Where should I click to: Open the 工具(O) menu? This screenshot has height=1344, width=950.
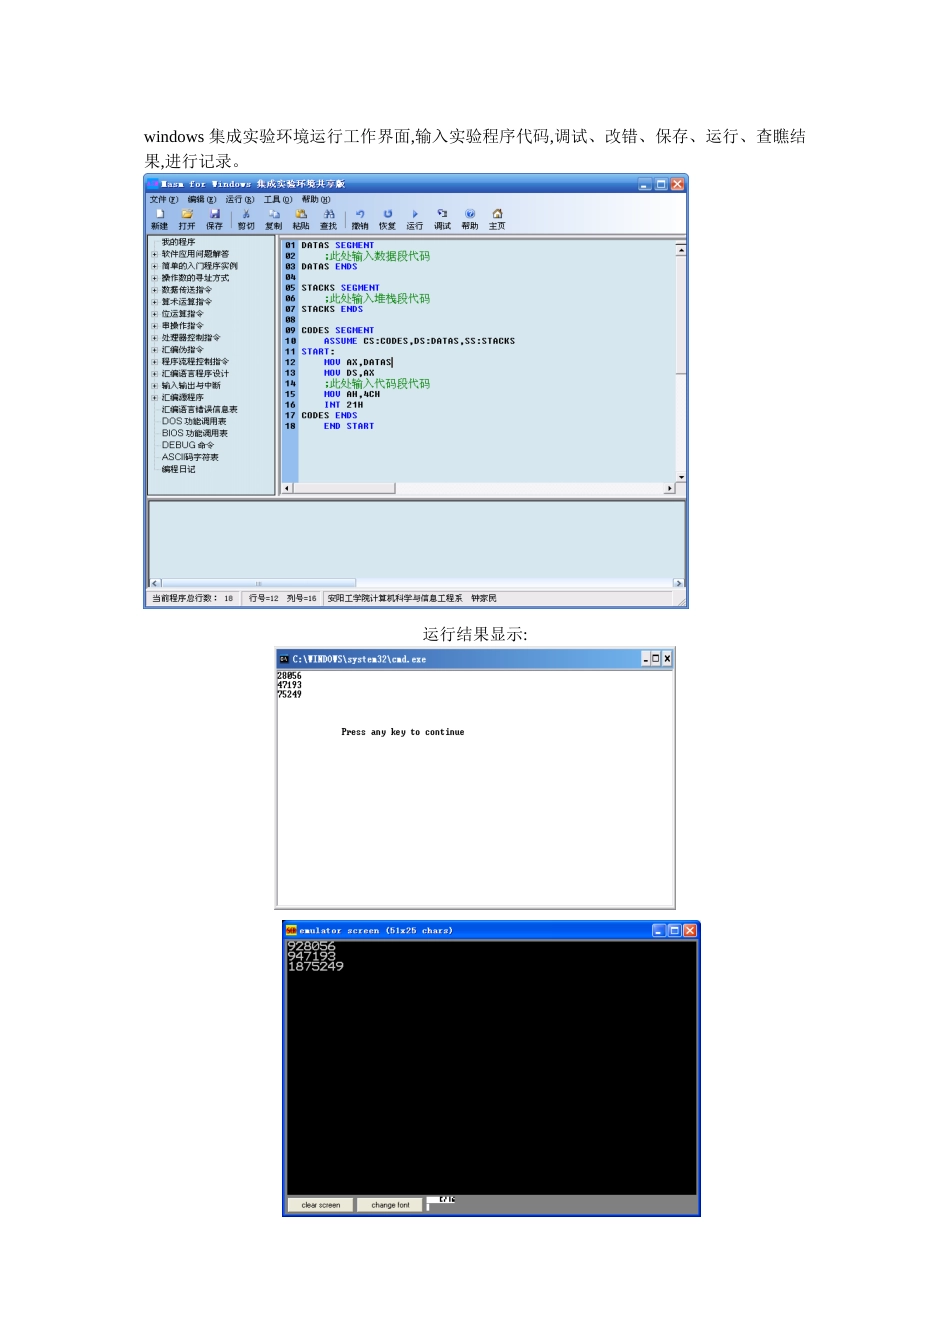278,199
